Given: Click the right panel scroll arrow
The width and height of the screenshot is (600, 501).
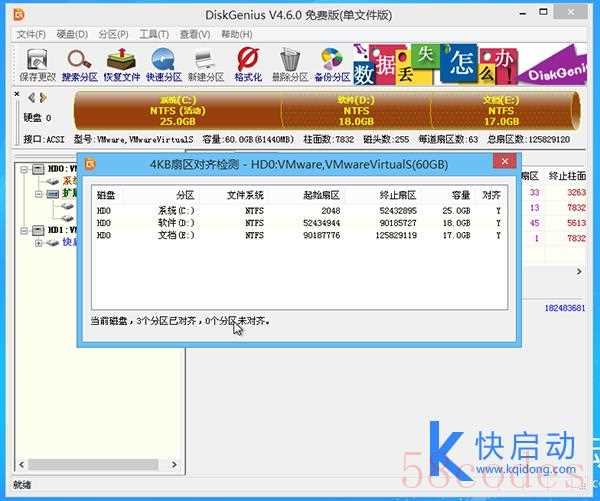Looking at the screenshot, I should [x=579, y=271].
